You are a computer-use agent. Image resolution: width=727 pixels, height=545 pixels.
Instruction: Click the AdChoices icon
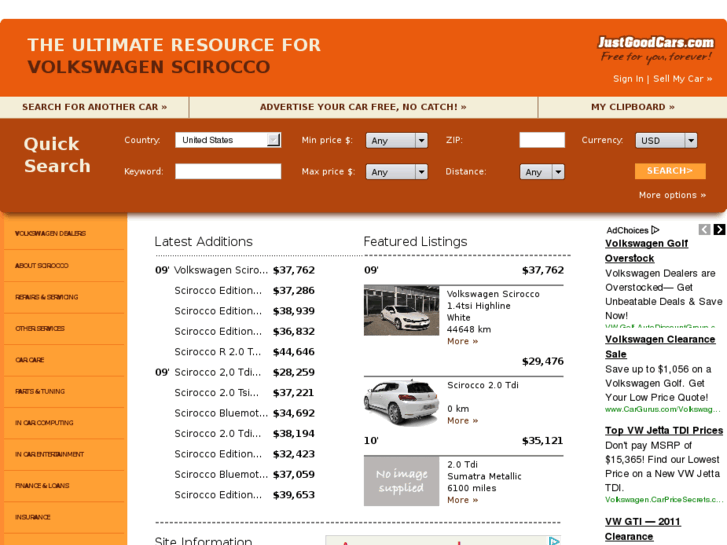[655, 230]
